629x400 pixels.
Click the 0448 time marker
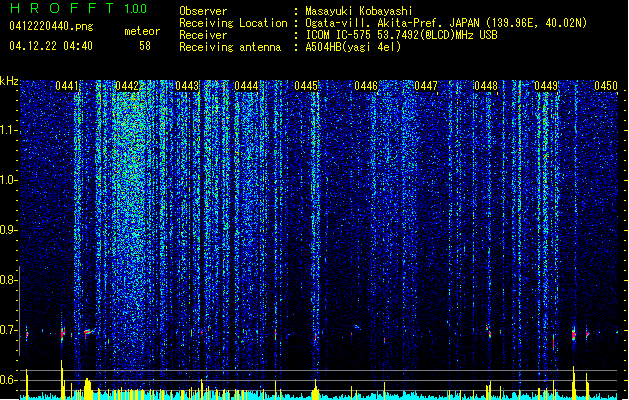[x=486, y=86]
